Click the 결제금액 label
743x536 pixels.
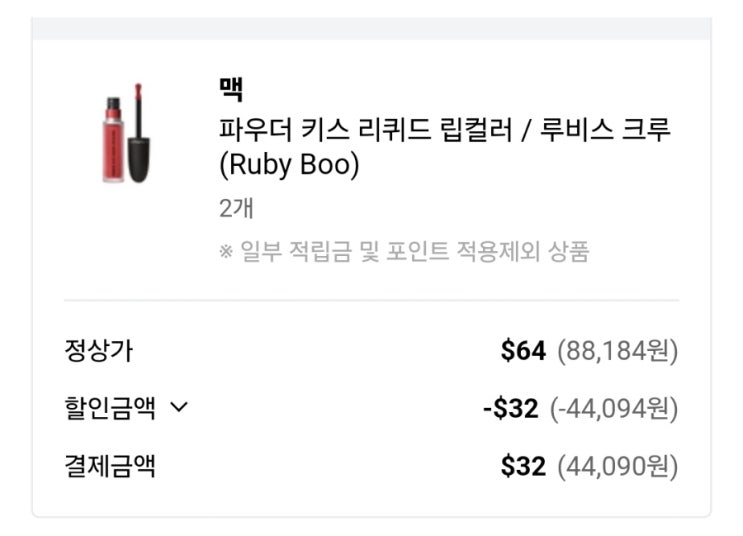click(108, 466)
